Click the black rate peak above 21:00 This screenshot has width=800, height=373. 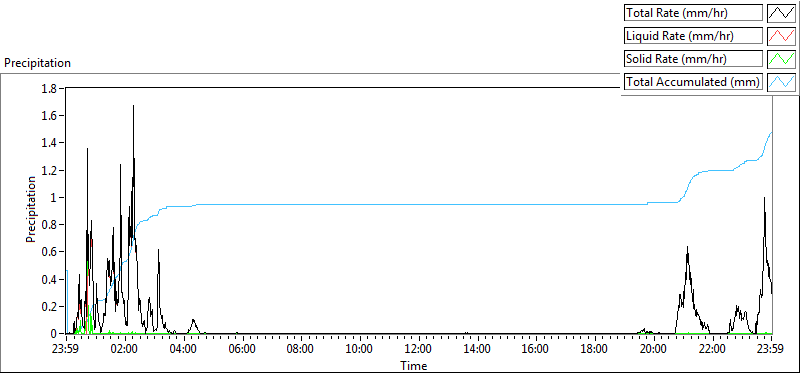point(687,247)
